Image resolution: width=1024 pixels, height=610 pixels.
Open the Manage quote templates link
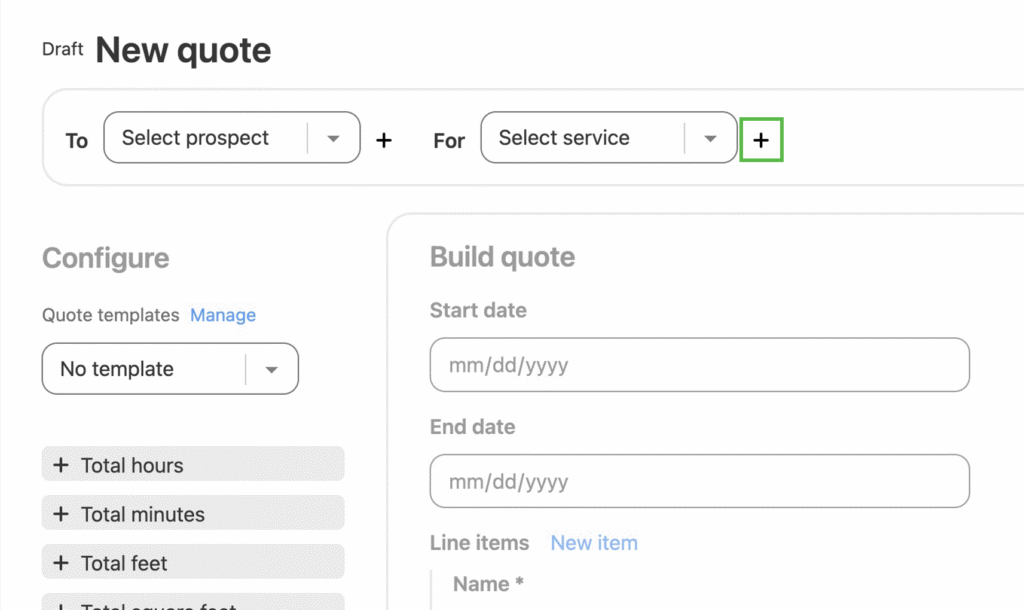(x=223, y=315)
